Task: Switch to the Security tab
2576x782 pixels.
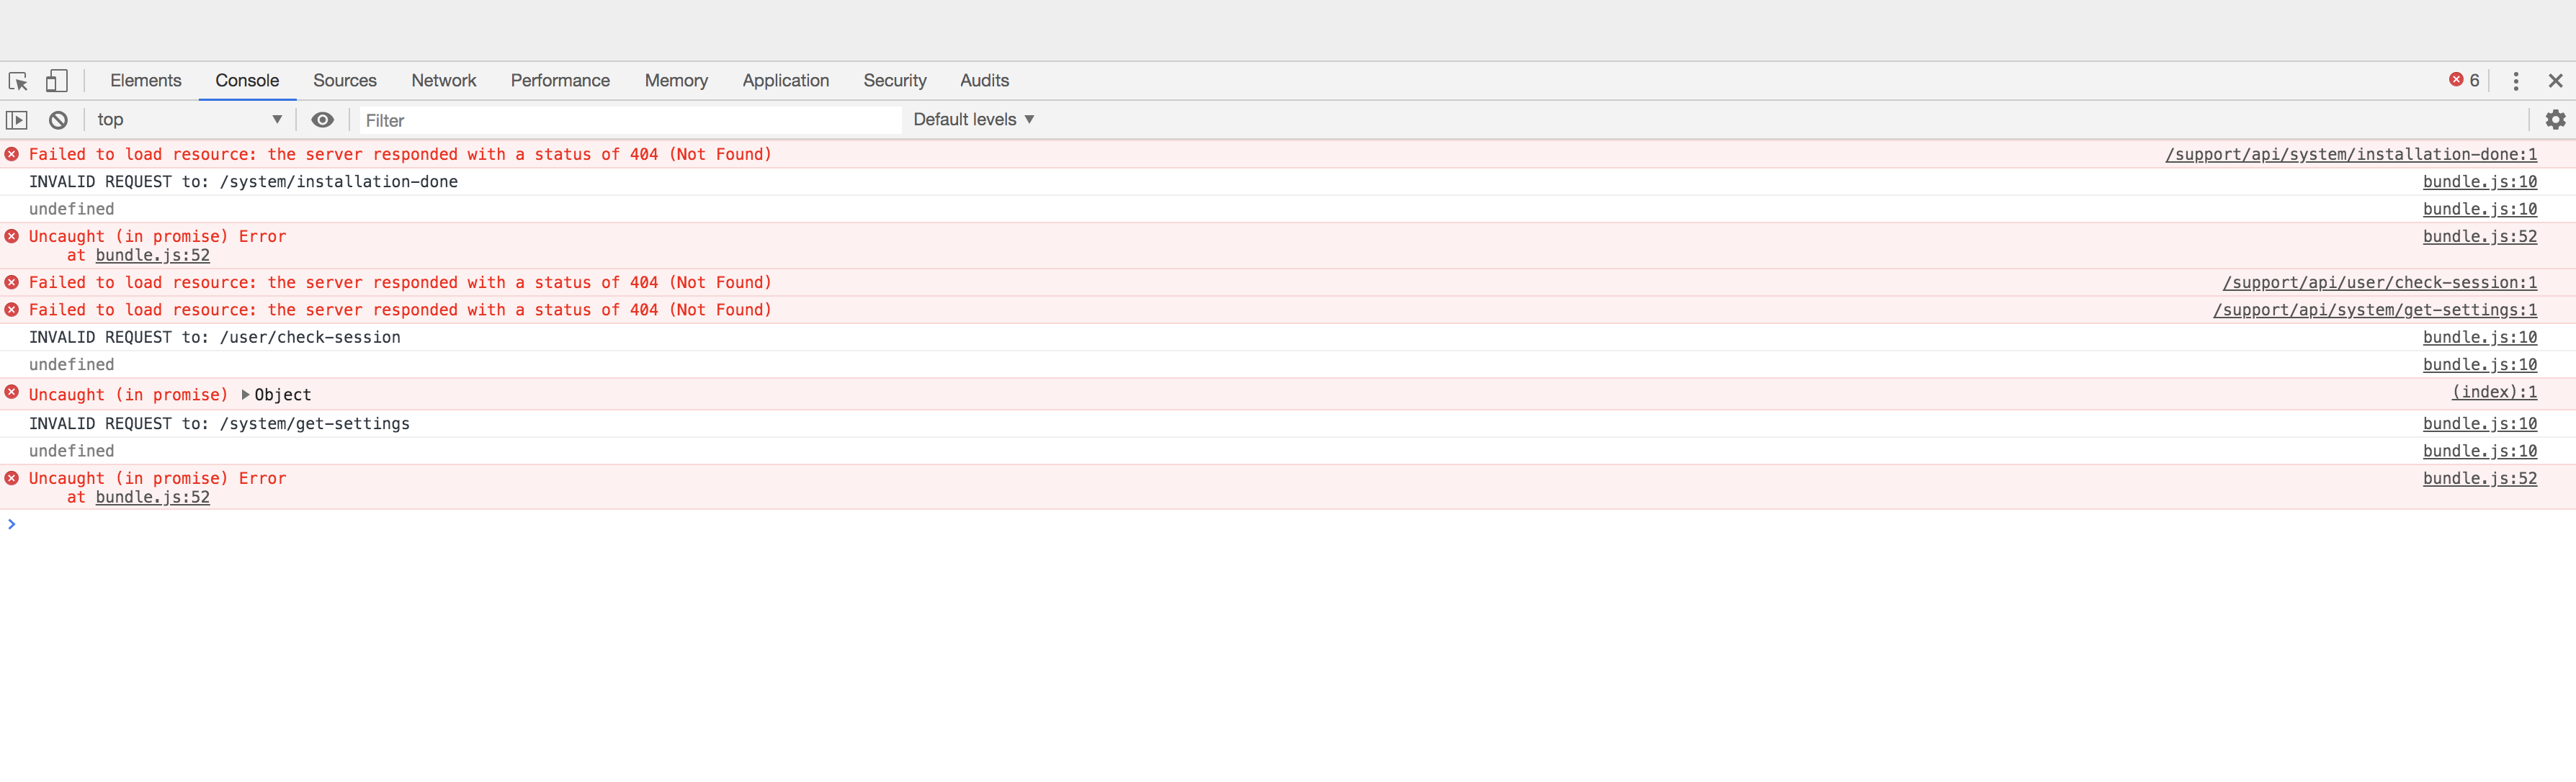Action: pos(895,80)
